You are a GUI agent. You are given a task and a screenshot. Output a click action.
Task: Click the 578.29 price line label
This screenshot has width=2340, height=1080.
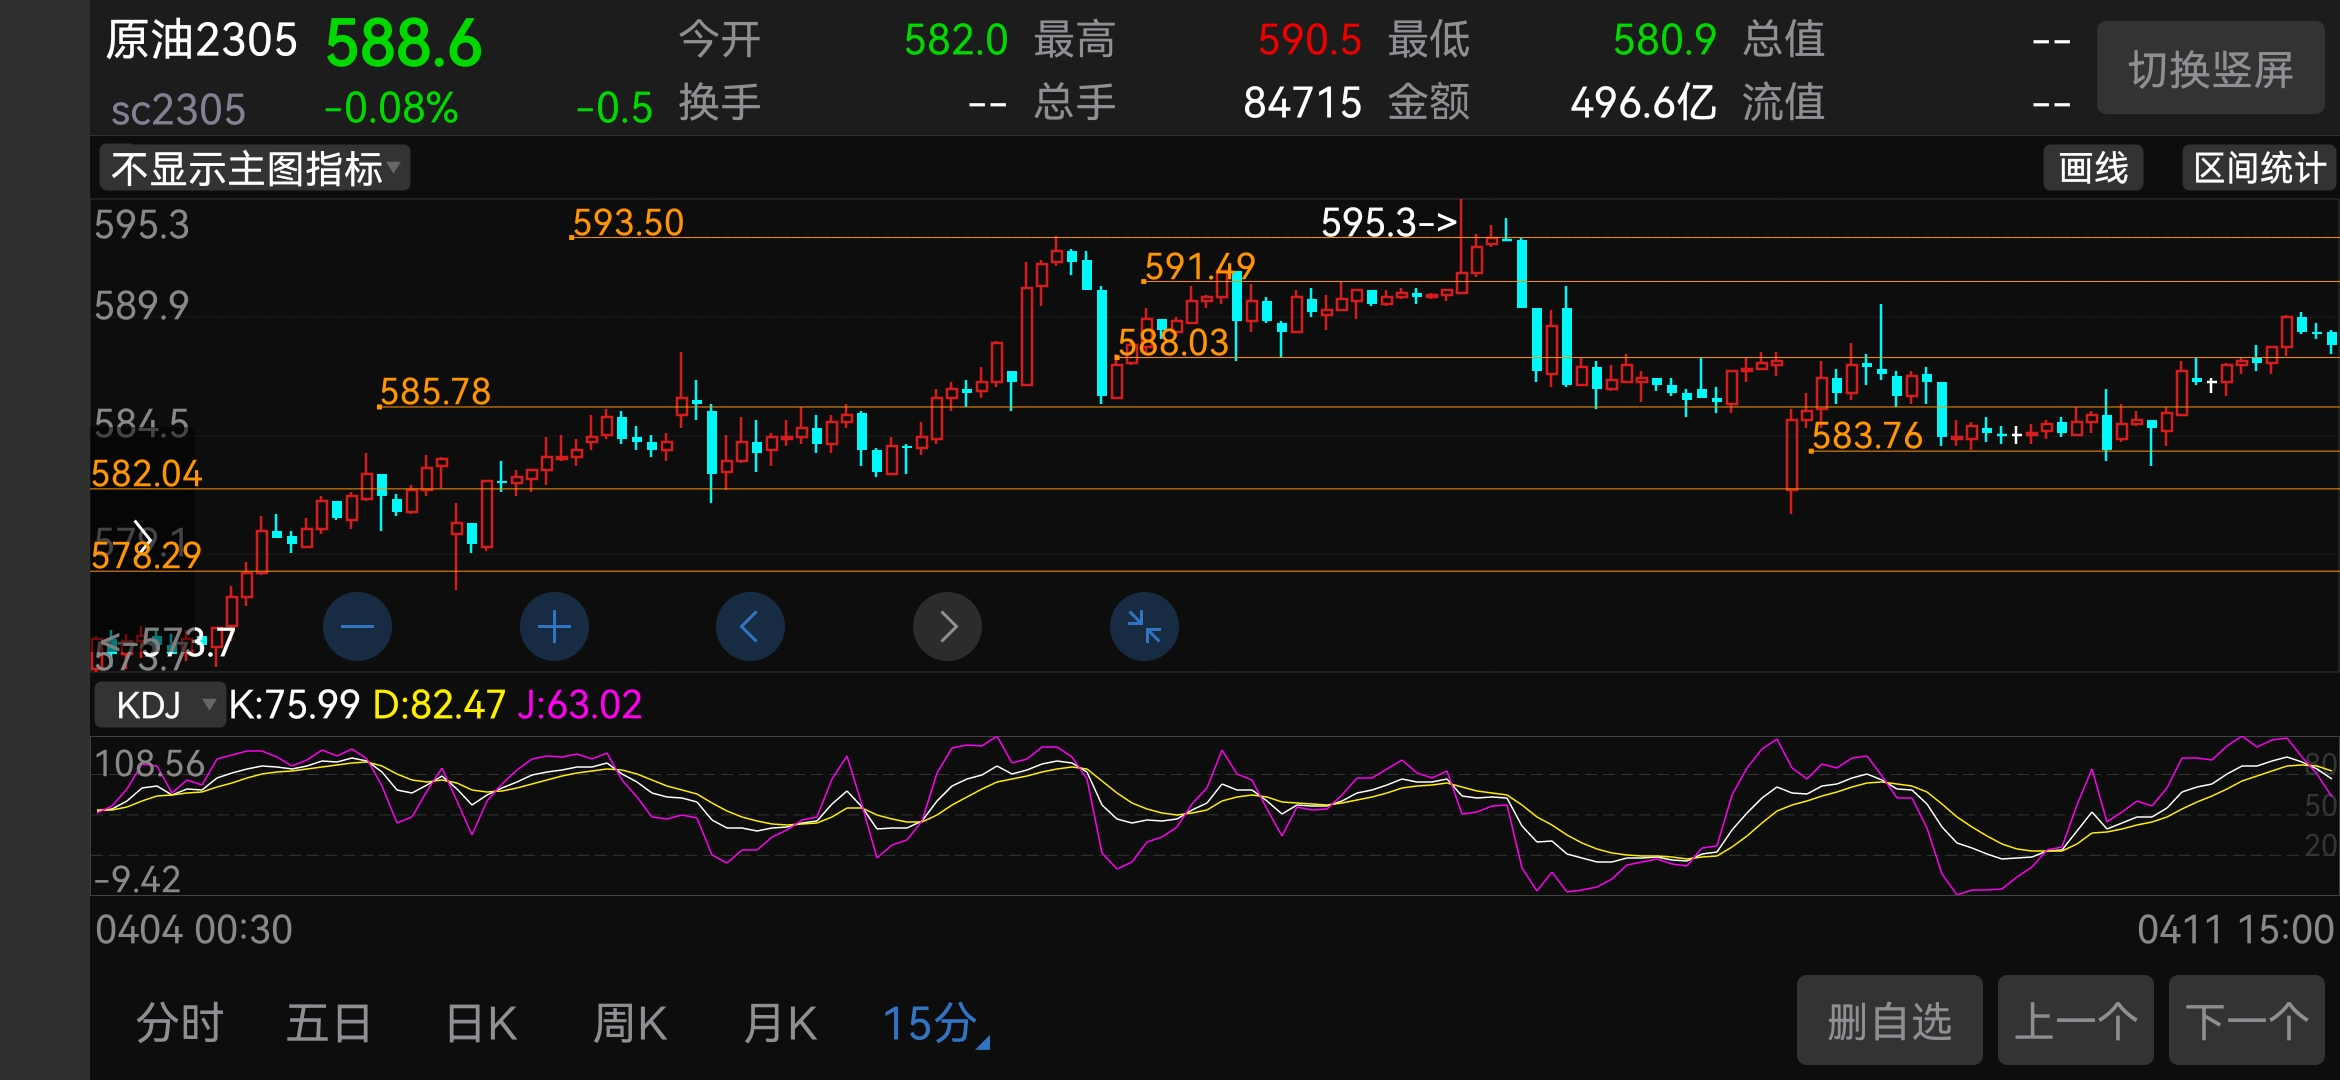(146, 555)
